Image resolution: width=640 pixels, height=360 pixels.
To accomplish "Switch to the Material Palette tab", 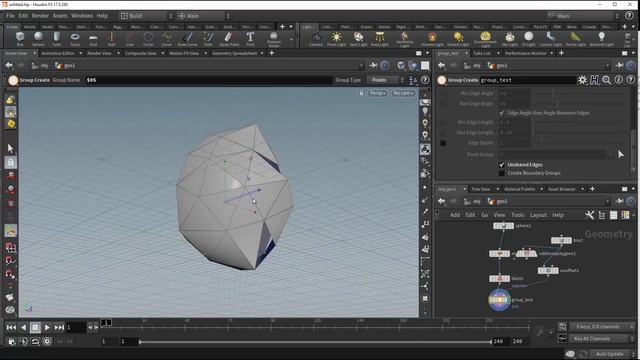I will (x=519, y=189).
